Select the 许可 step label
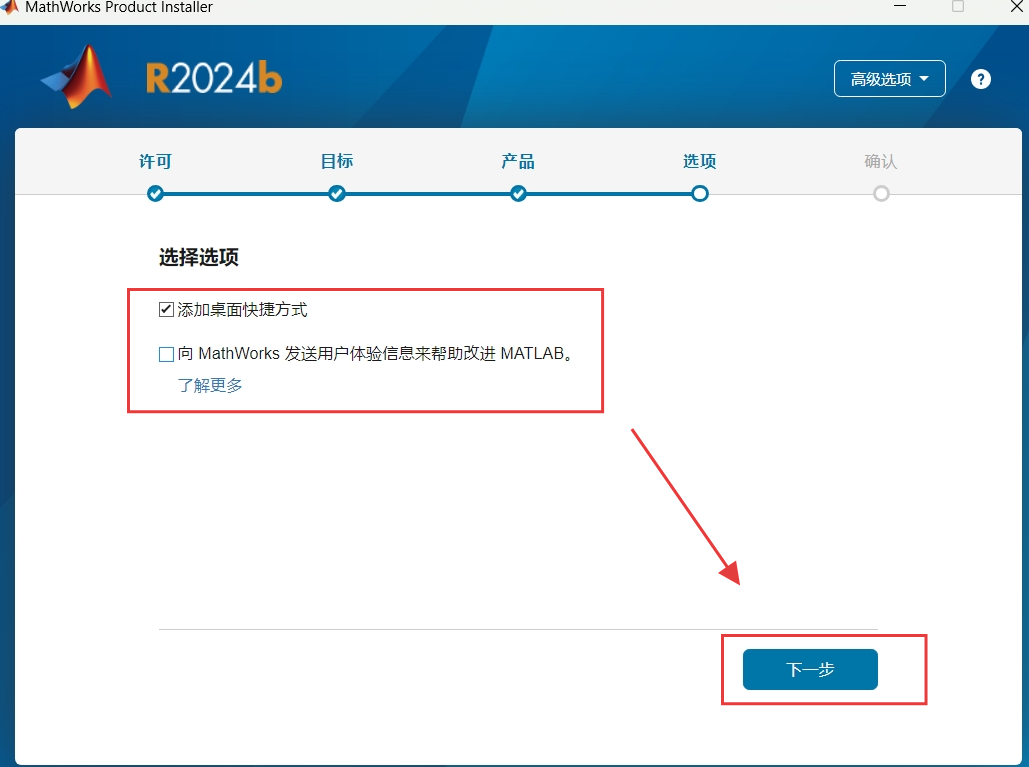The image size is (1029, 767). coord(156,161)
